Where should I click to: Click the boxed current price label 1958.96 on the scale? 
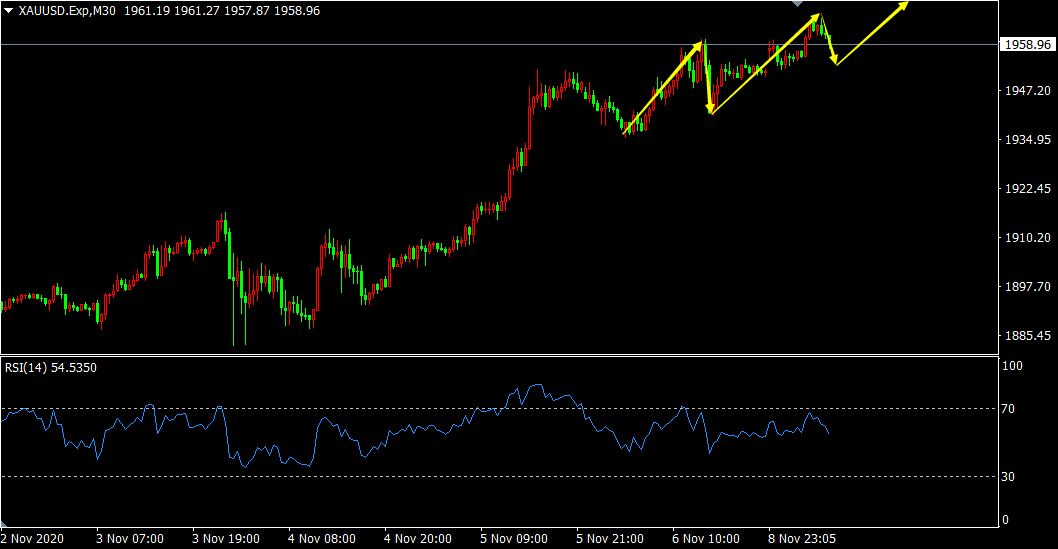point(1028,45)
